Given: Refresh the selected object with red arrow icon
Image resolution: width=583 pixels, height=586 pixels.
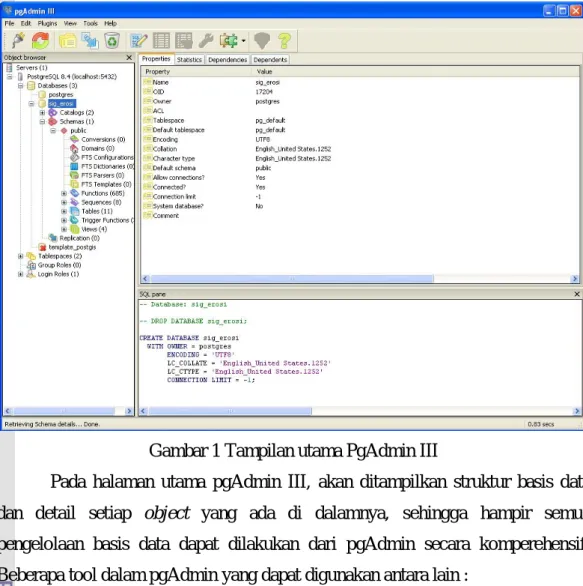Looking at the screenshot, I should pyautogui.click(x=40, y=40).
